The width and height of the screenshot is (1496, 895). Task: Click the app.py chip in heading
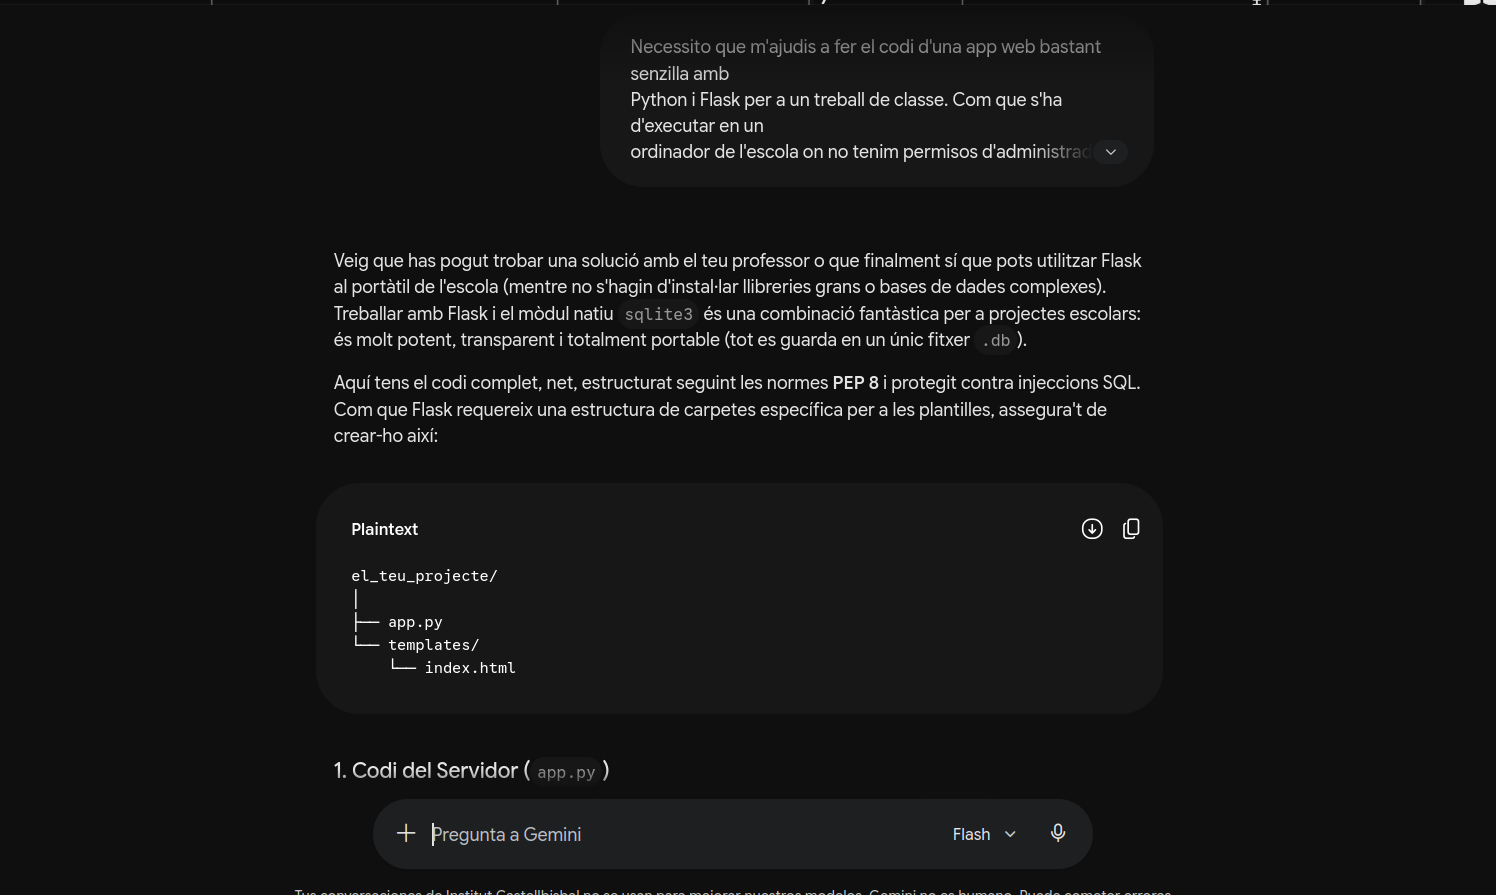(566, 772)
